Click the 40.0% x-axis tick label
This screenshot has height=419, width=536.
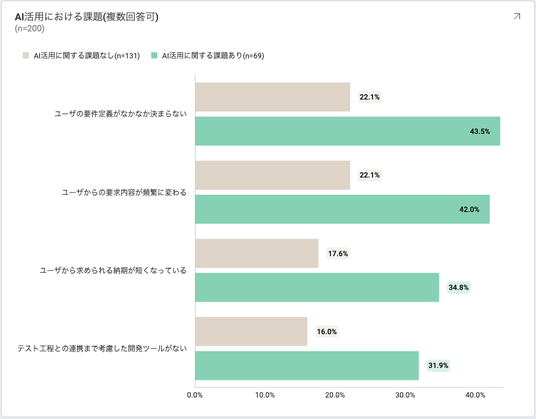(475, 395)
